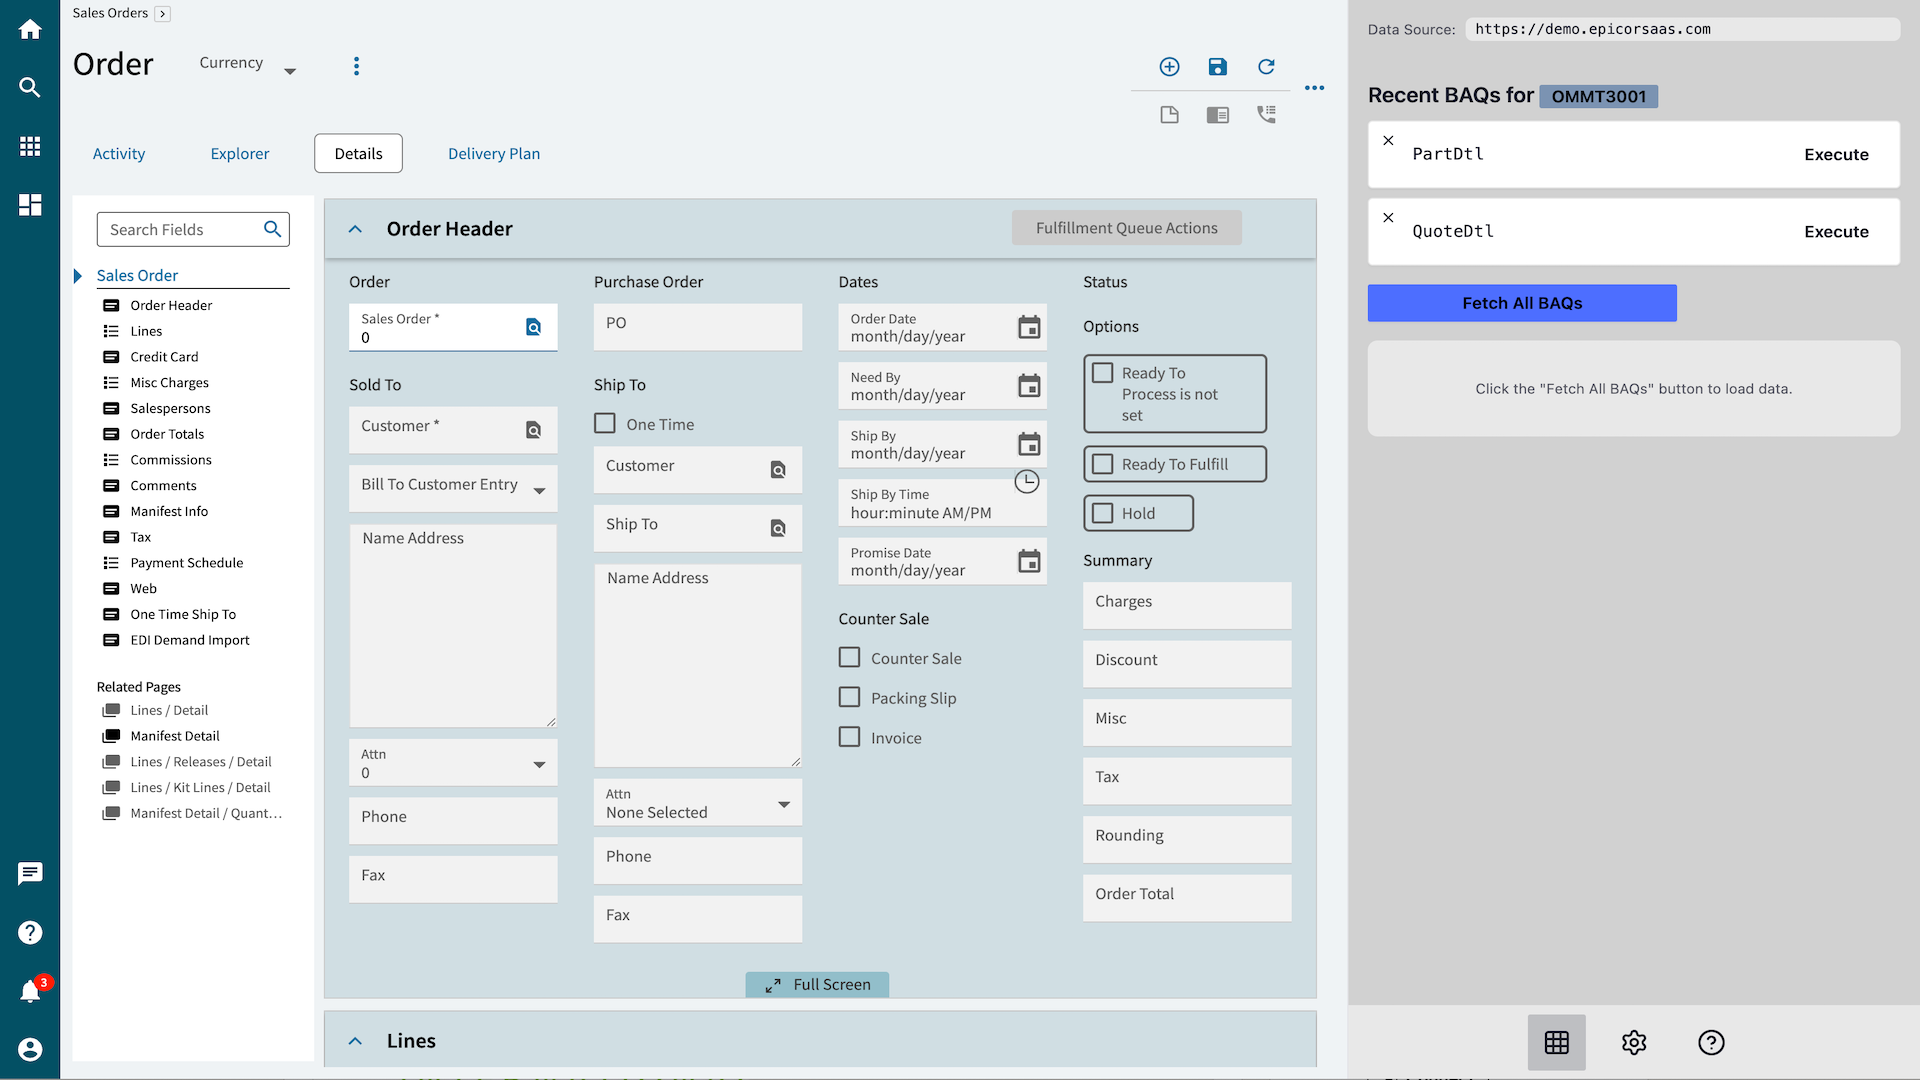Select the BAQ panel grid view icon
The width and height of the screenshot is (1920, 1080).
(1556, 1042)
